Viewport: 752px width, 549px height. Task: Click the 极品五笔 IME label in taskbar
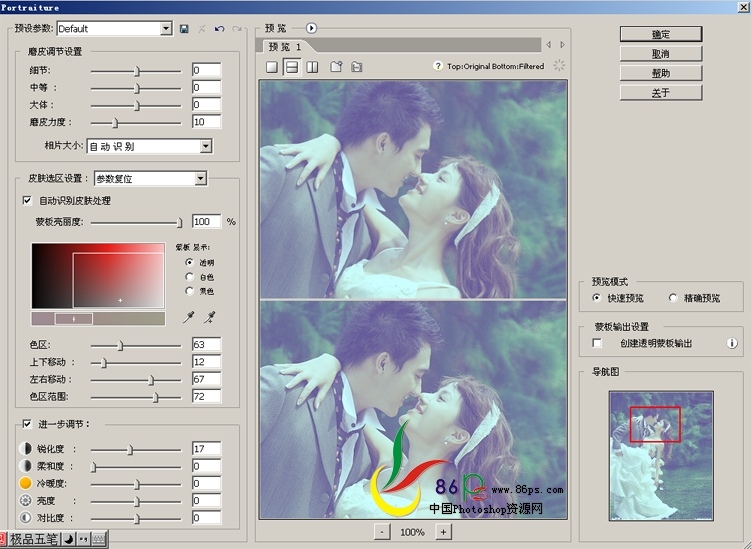coord(34,539)
